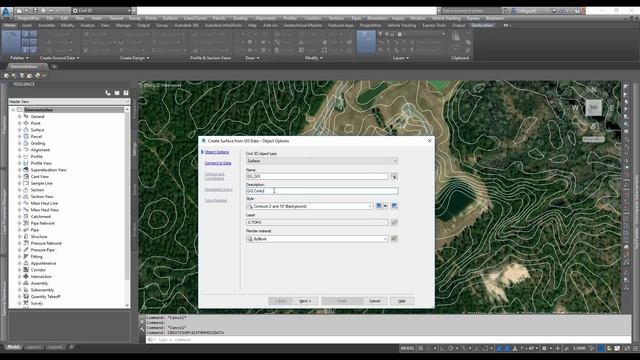This screenshot has width=640, height=360.
Task: Click the Toolspace tree vertical scrollbar
Action: tap(127, 207)
